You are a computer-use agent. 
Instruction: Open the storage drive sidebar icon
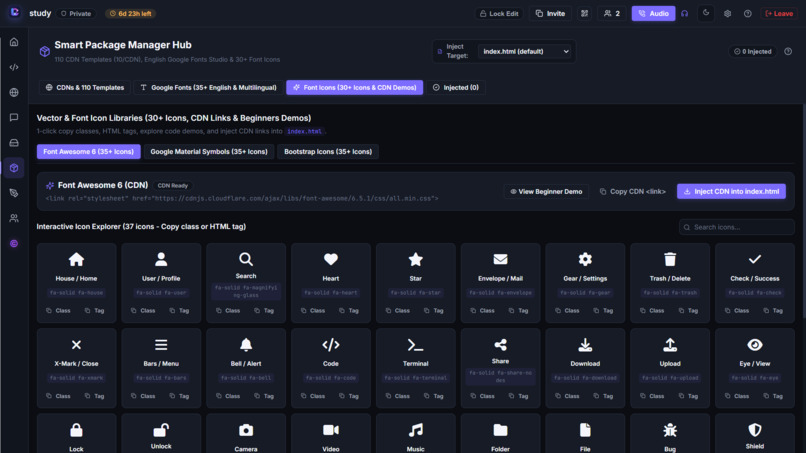coord(14,143)
